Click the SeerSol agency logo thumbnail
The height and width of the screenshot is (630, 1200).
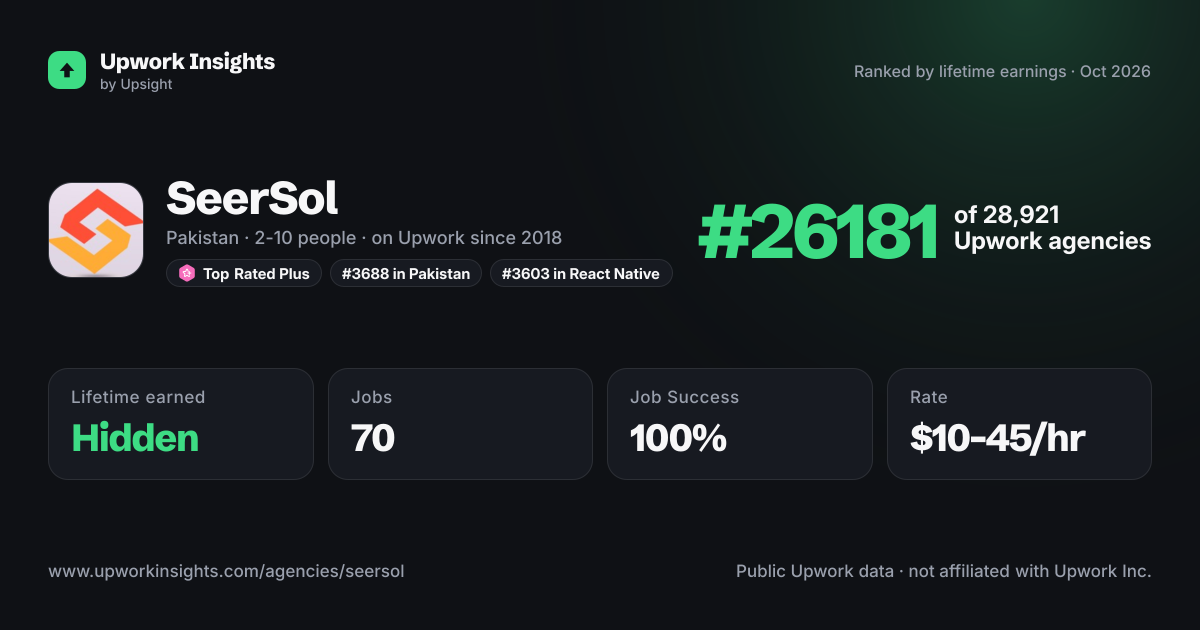click(x=96, y=230)
